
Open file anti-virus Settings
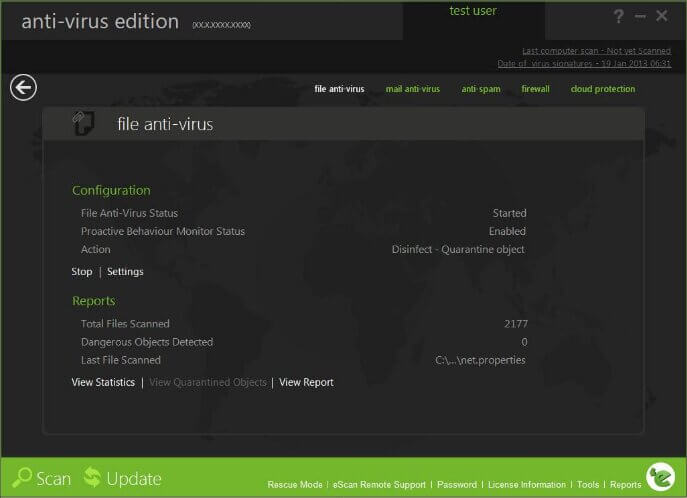pos(125,272)
